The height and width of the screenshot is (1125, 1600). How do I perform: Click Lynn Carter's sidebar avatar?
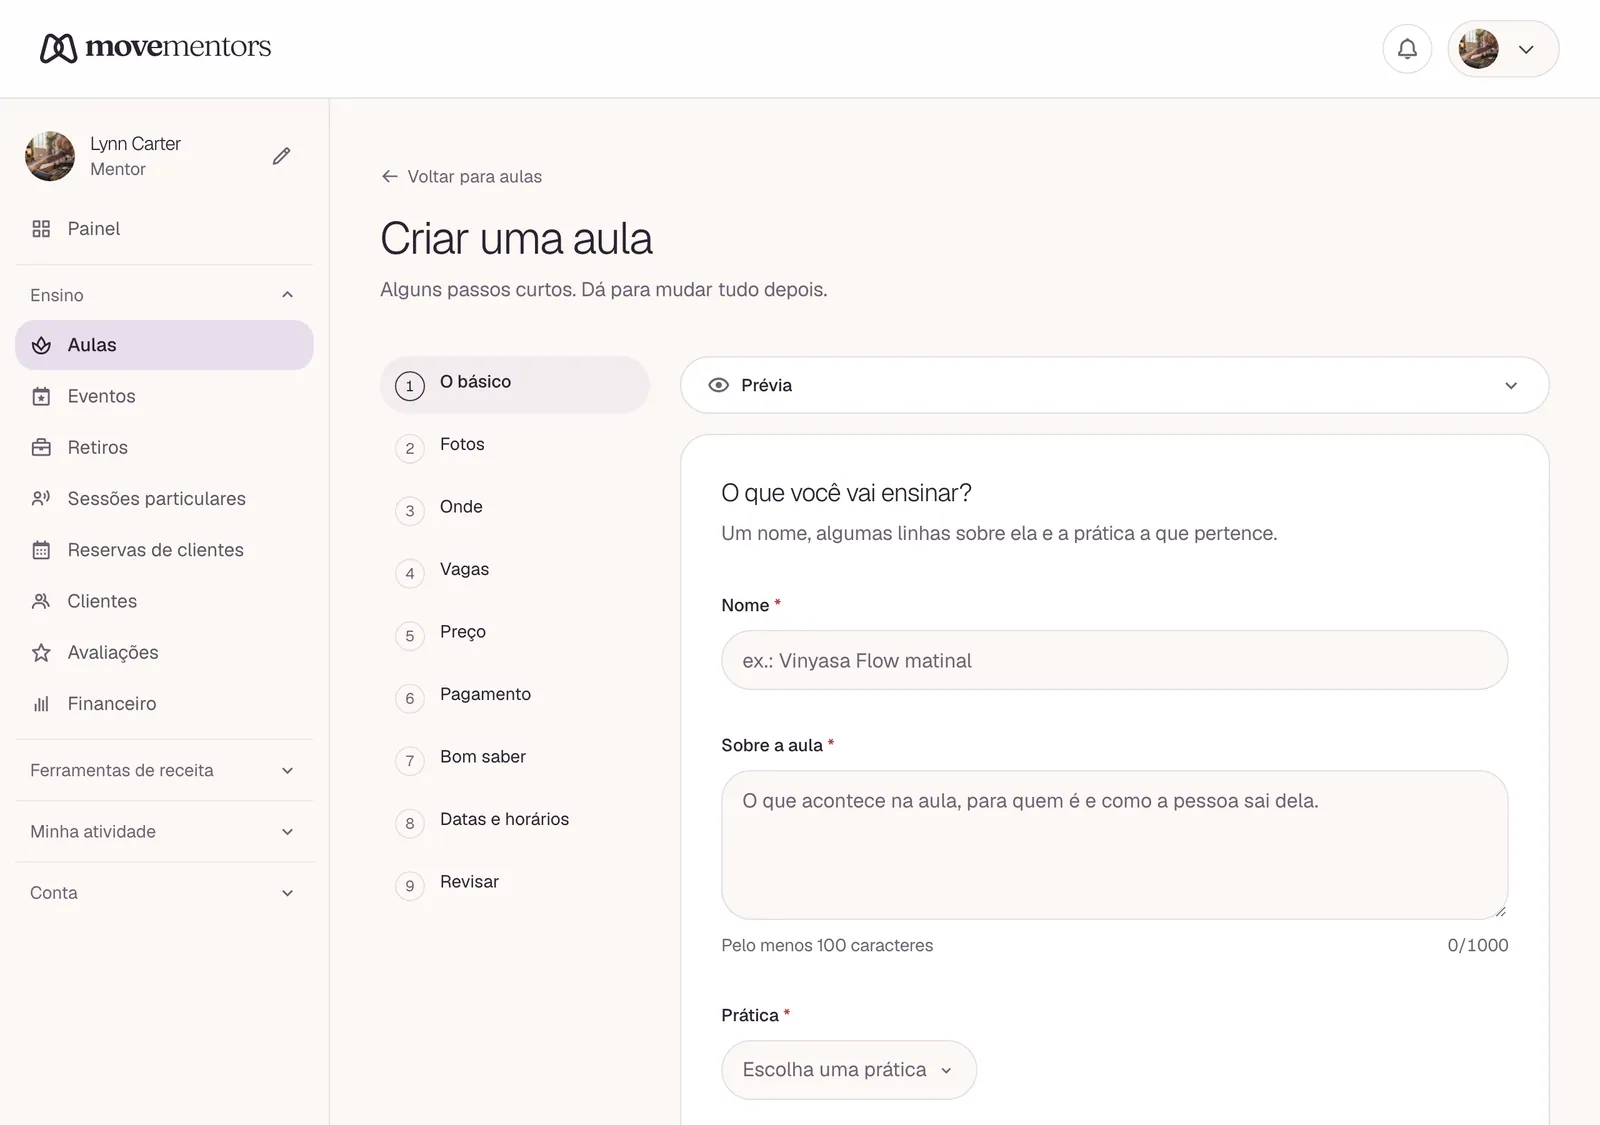(x=50, y=156)
